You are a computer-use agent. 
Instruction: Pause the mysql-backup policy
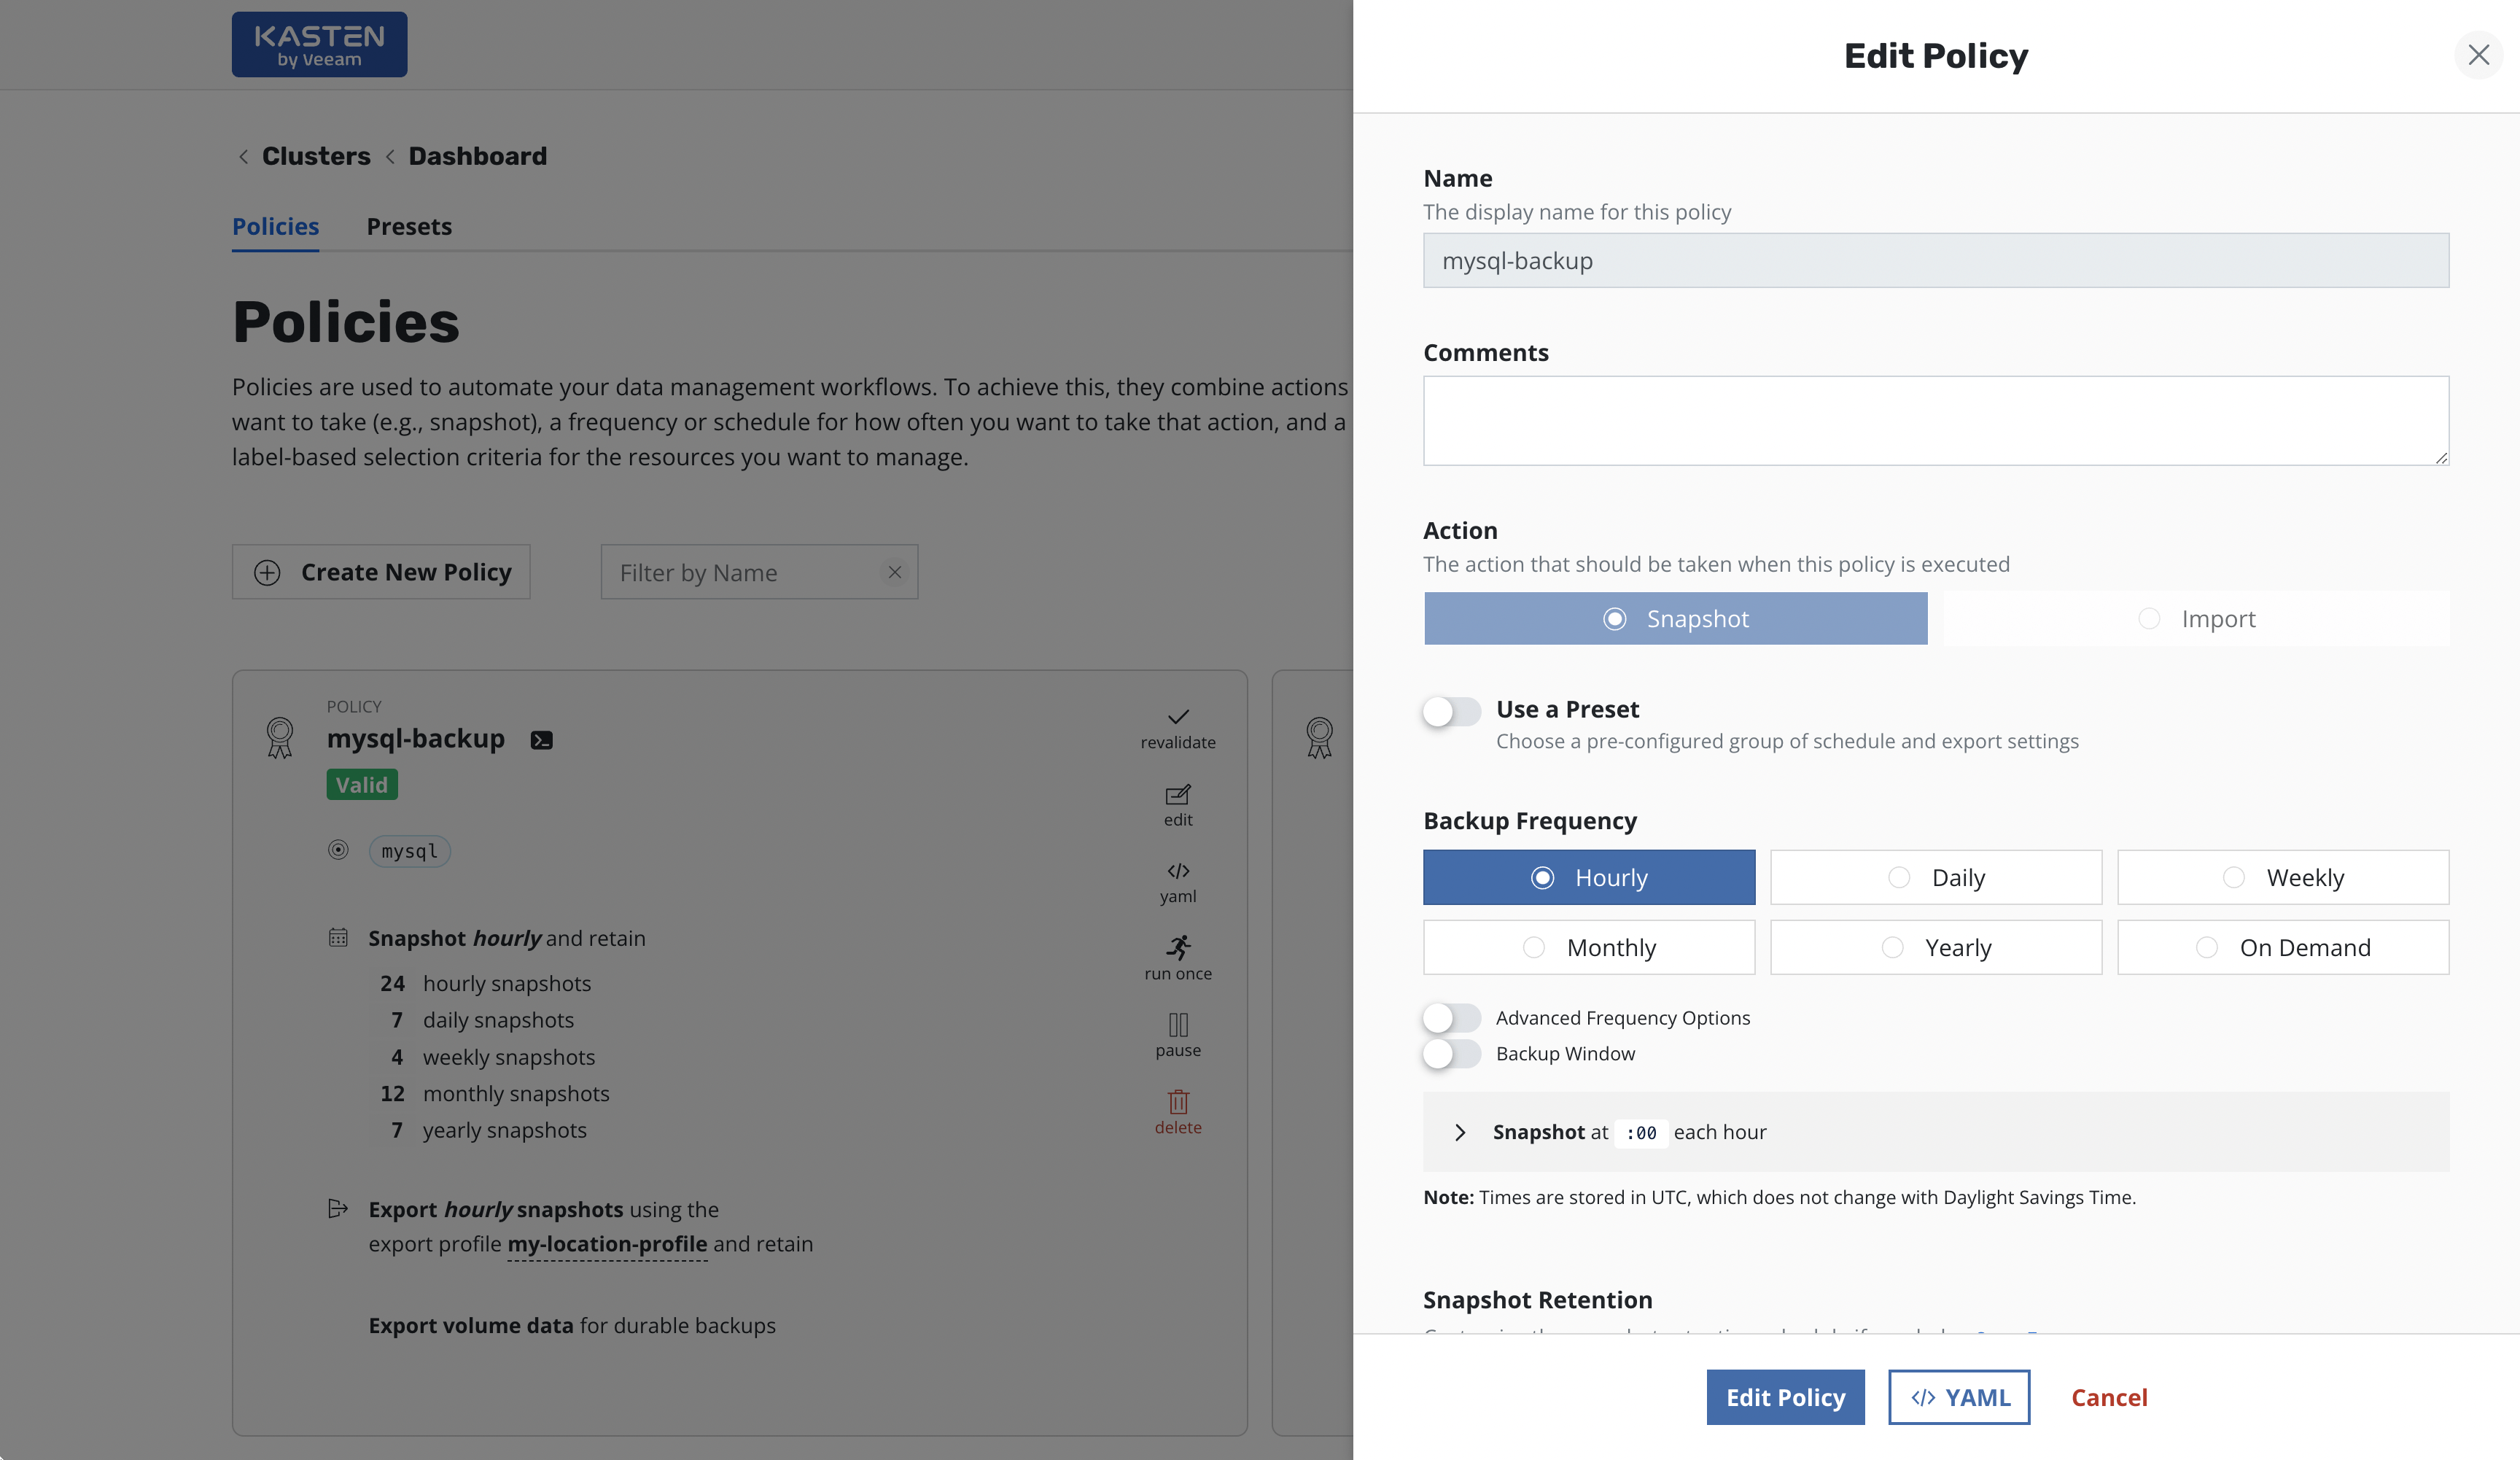click(1178, 1025)
